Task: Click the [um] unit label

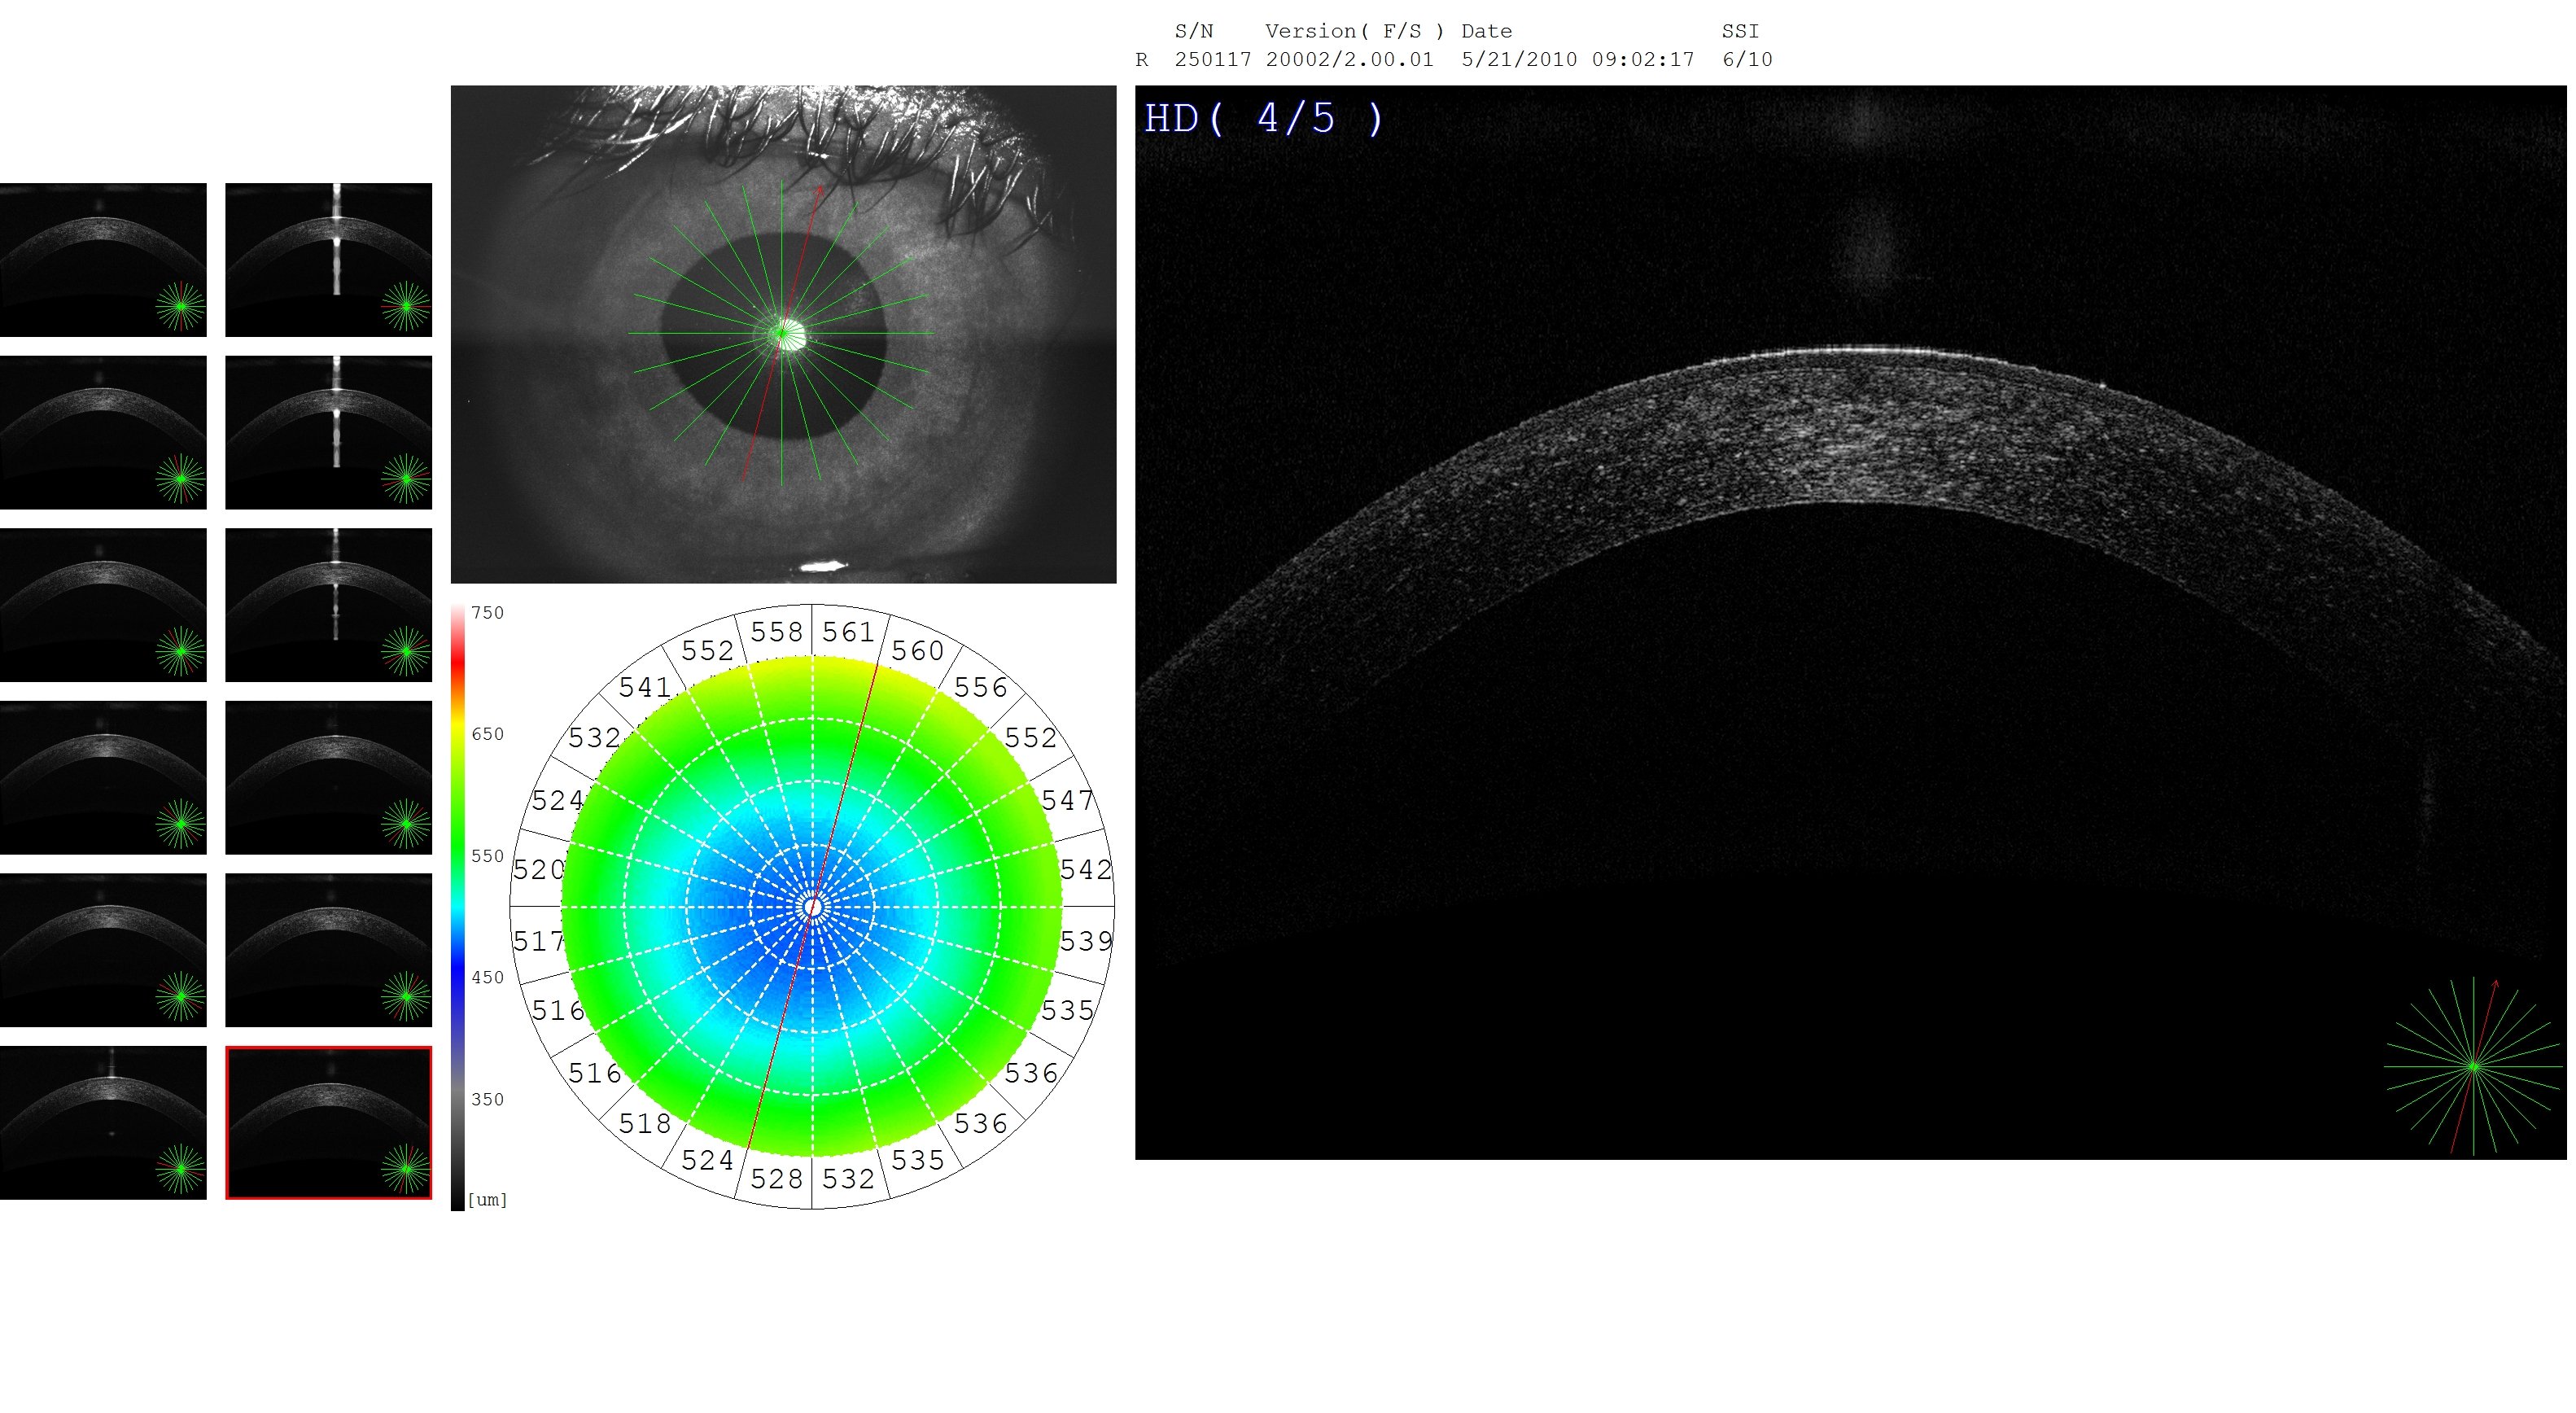Action: (488, 1200)
